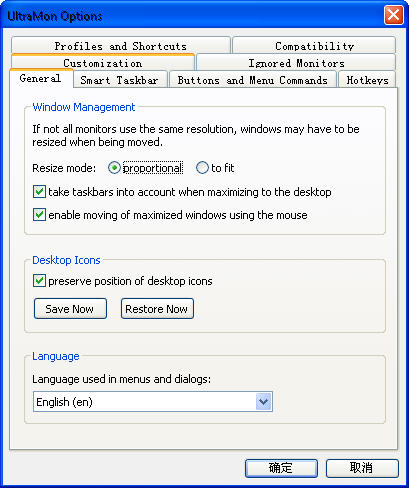Select the General tab
The image size is (409, 488).
[x=41, y=79]
